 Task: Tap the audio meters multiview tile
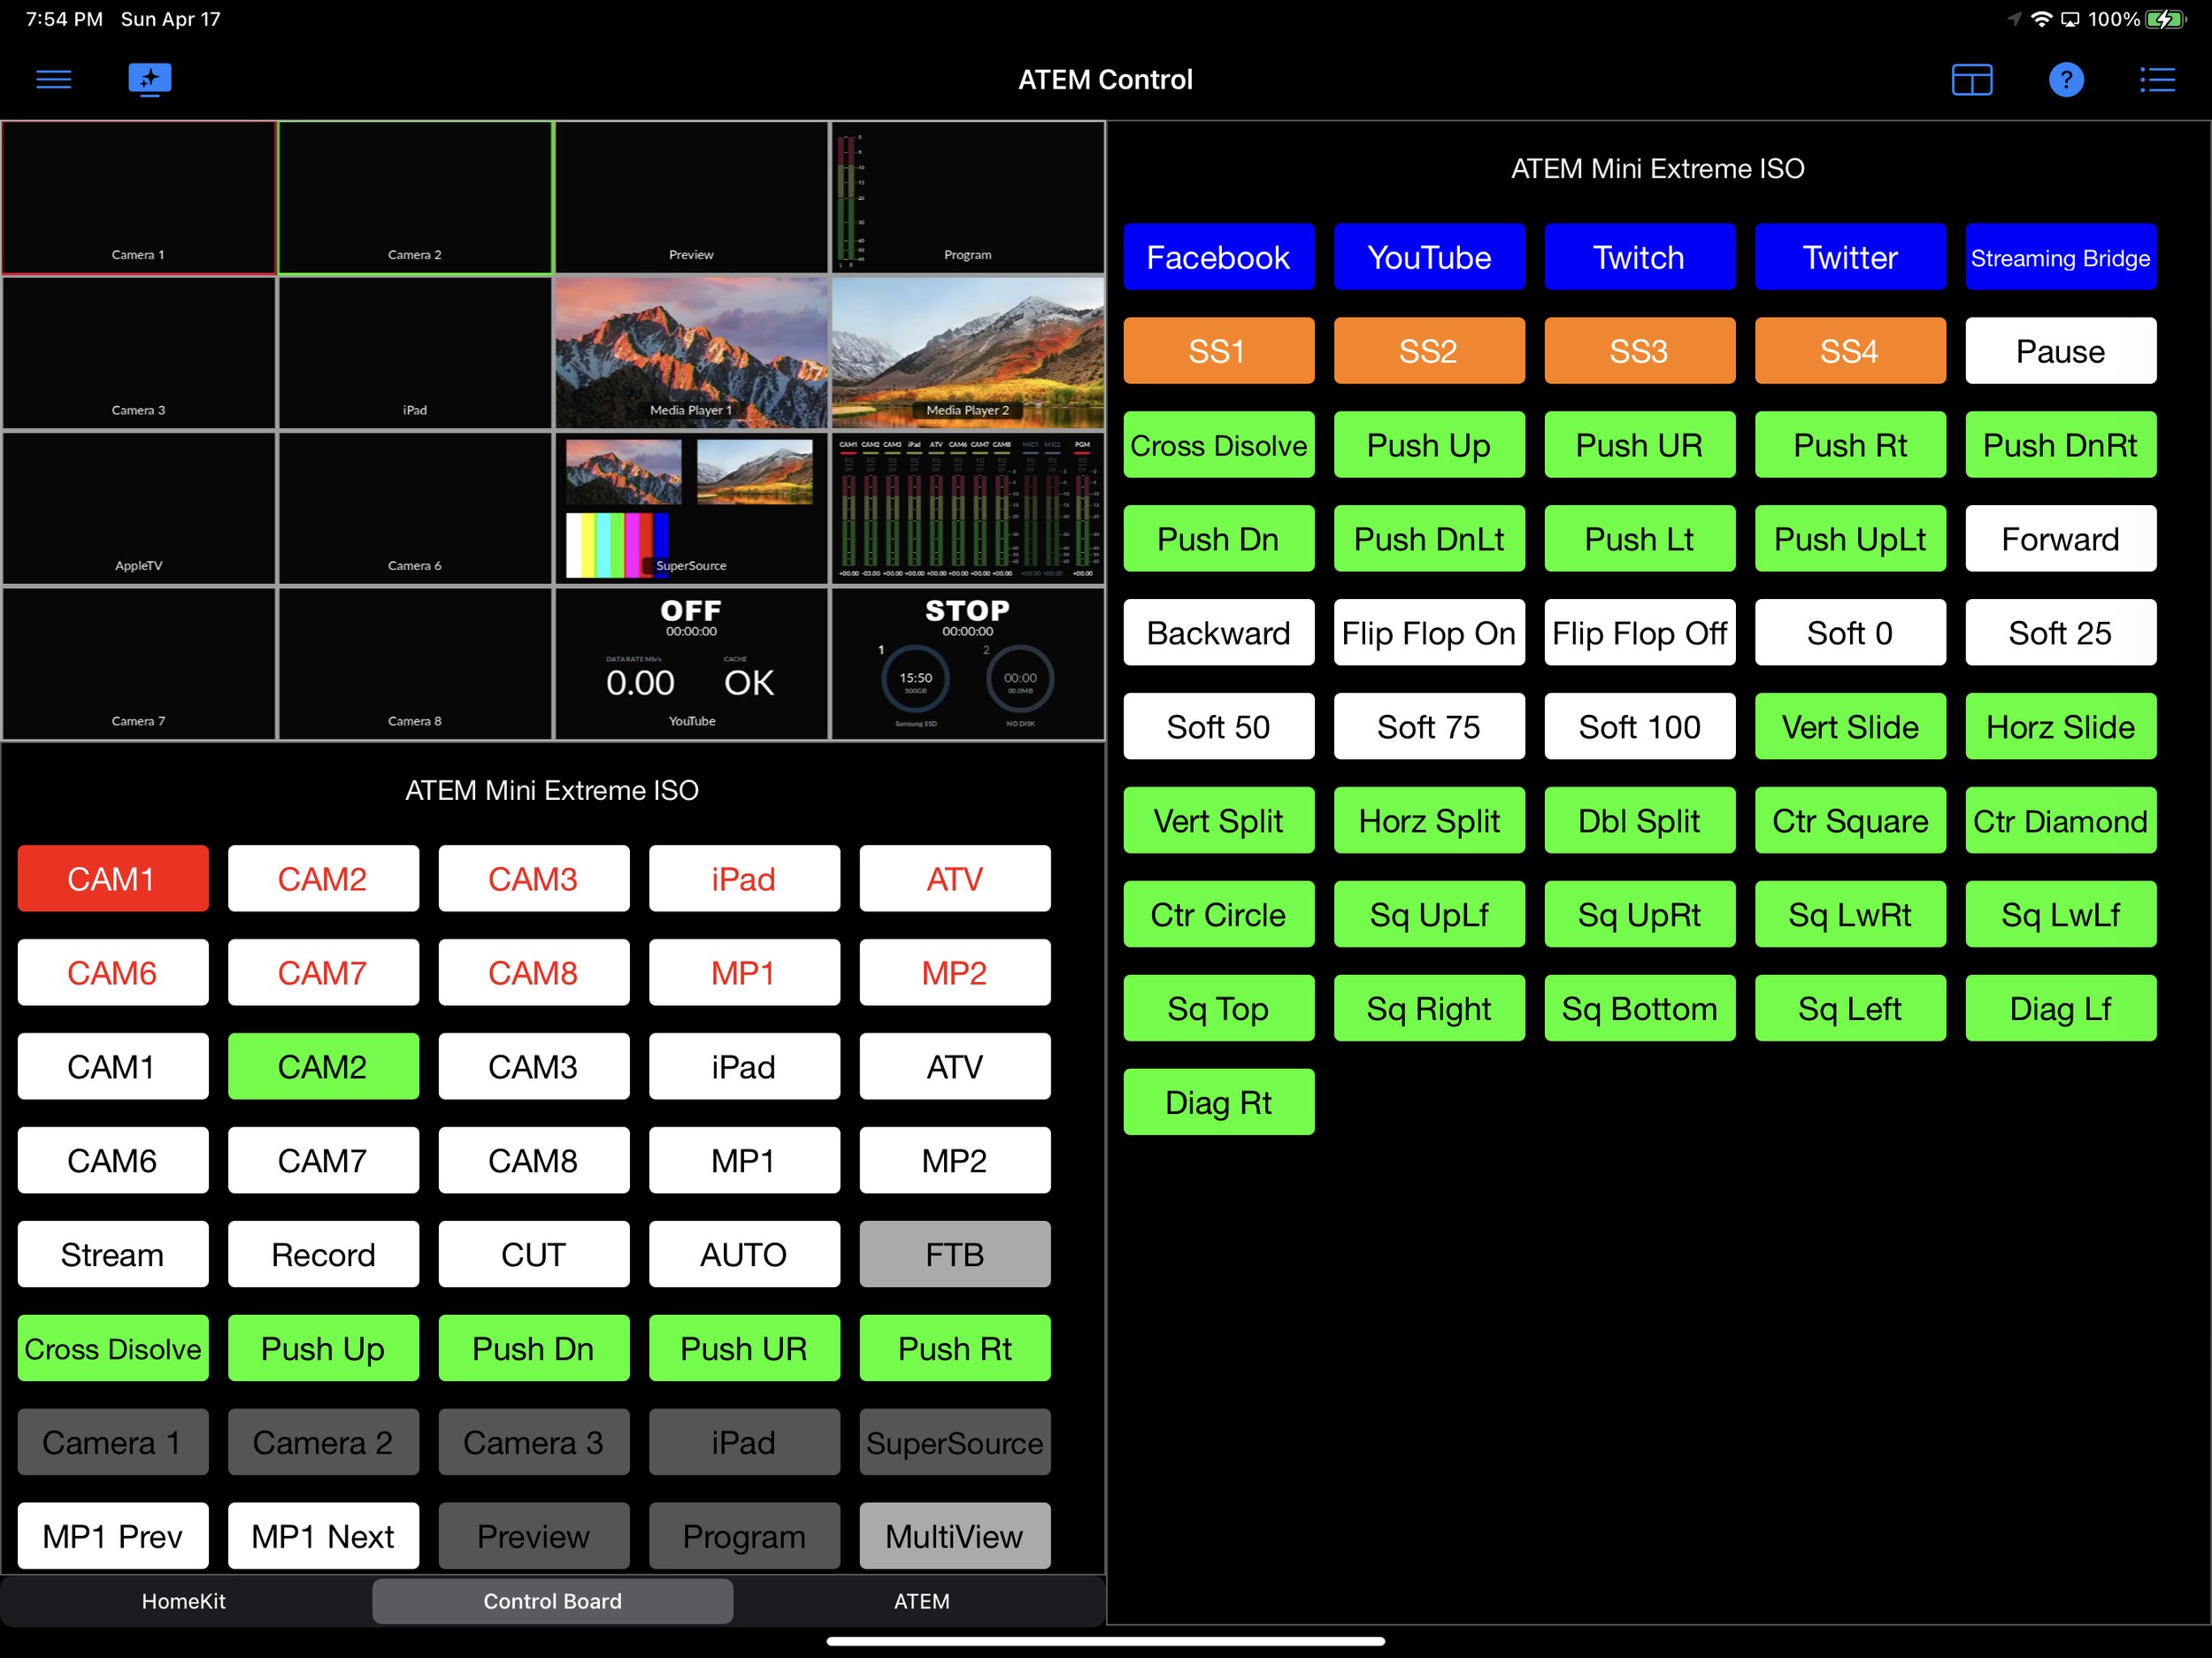coord(968,508)
